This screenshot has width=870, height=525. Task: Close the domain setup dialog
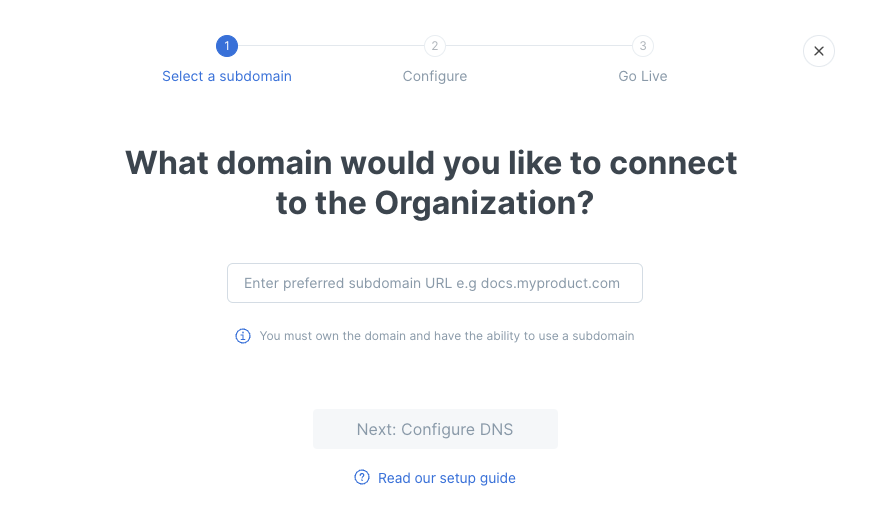[818, 51]
